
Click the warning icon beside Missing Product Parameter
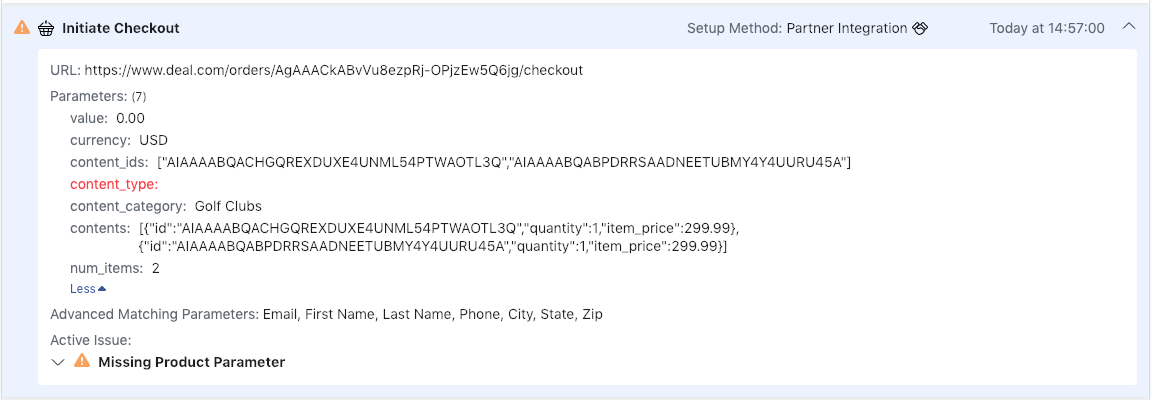pyautogui.click(x=82, y=361)
